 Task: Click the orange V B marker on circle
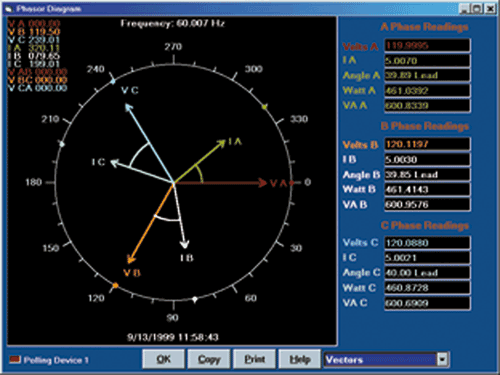click(x=115, y=285)
